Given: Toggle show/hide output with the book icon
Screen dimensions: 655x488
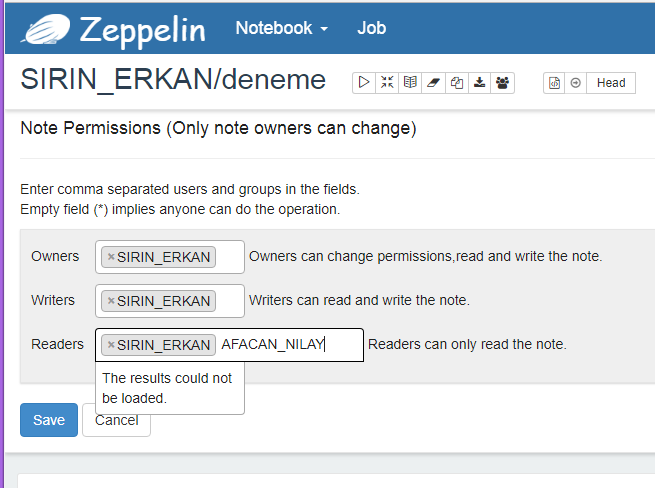Looking at the screenshot, I should pos(410,83).
